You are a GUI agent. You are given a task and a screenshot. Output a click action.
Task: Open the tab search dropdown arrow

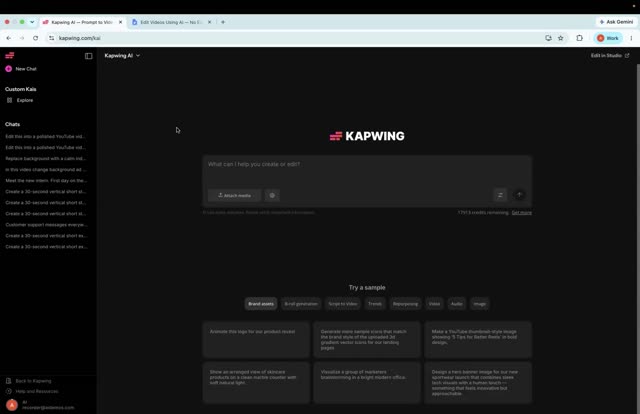[x=32, y=22]
